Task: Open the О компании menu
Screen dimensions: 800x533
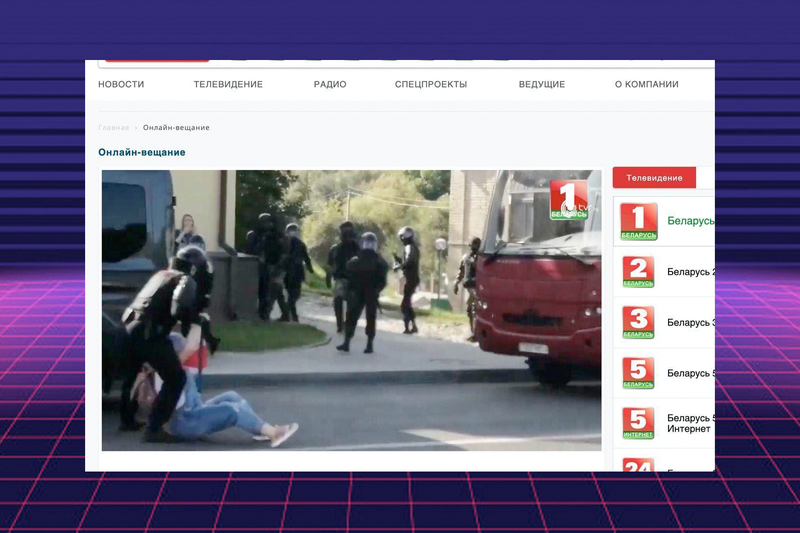Action: click(646, 85)
